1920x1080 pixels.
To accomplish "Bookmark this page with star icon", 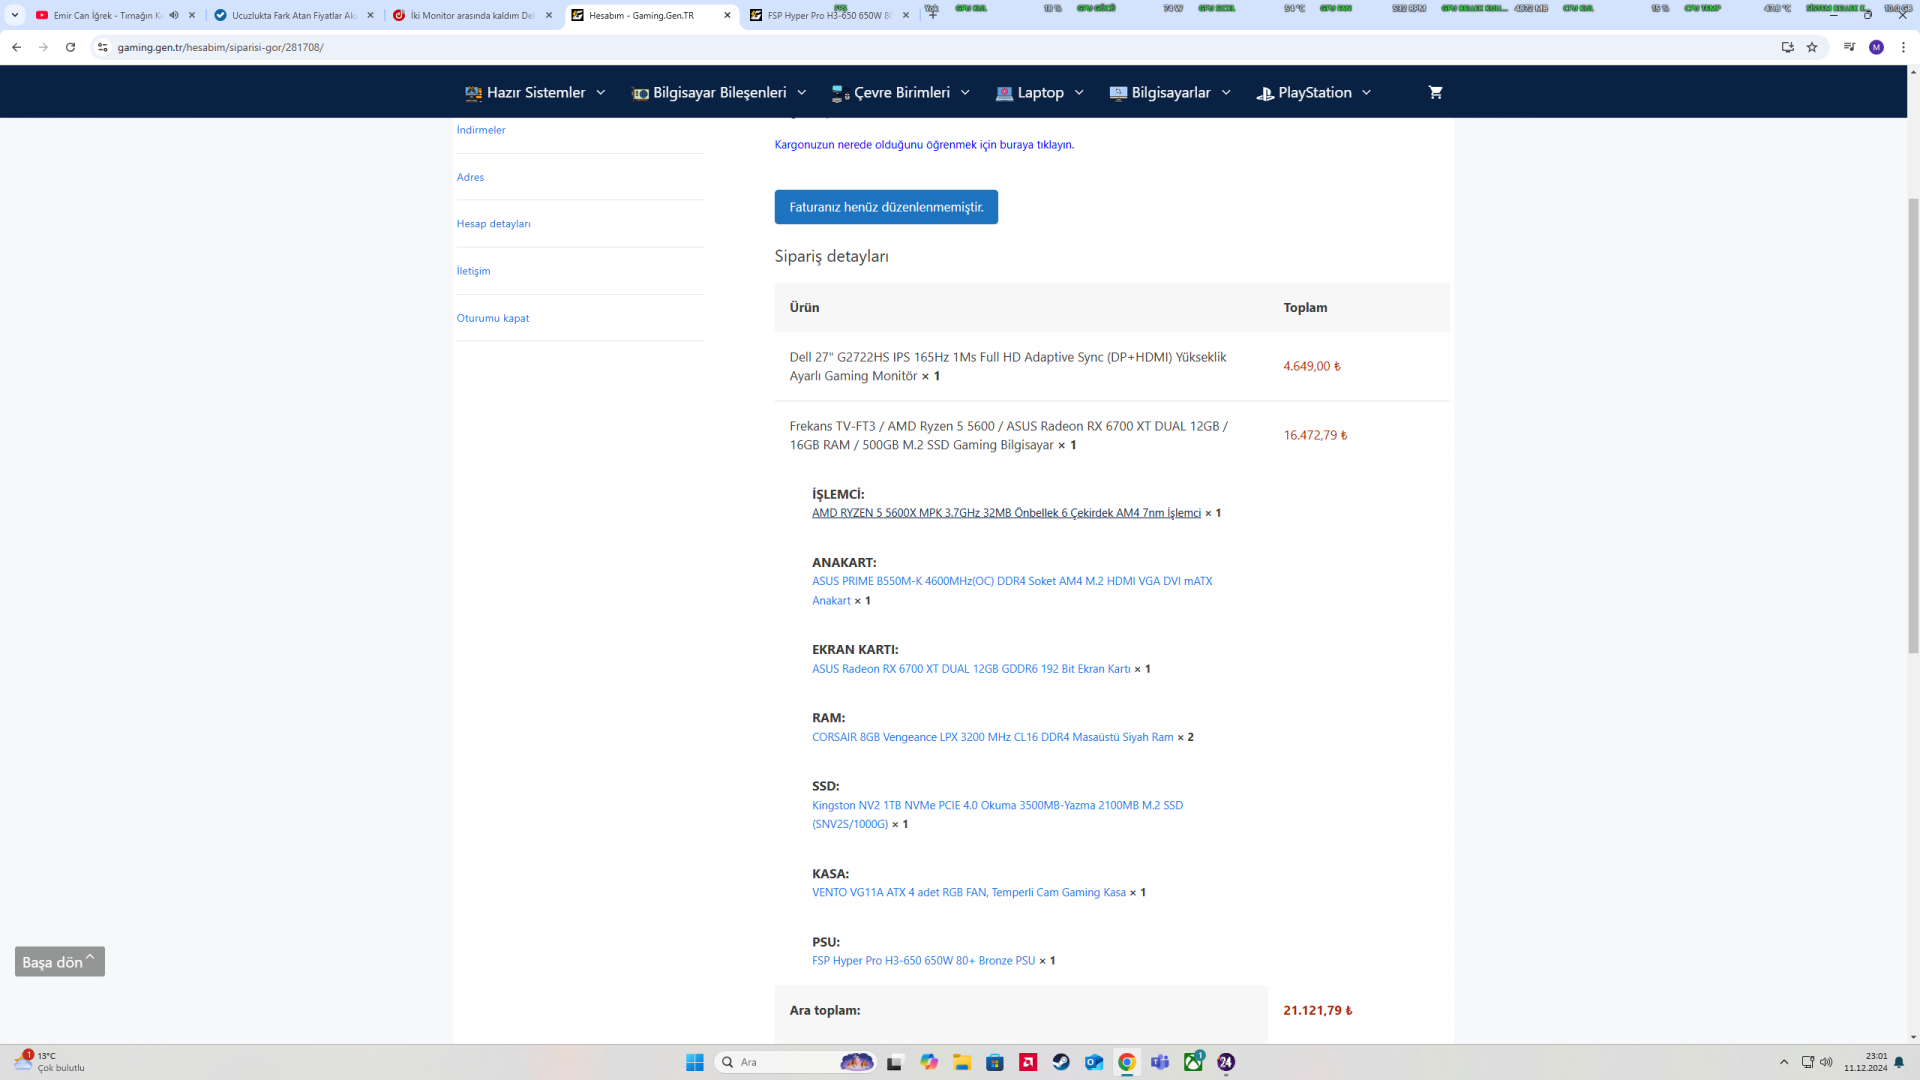I will 1812,47.
